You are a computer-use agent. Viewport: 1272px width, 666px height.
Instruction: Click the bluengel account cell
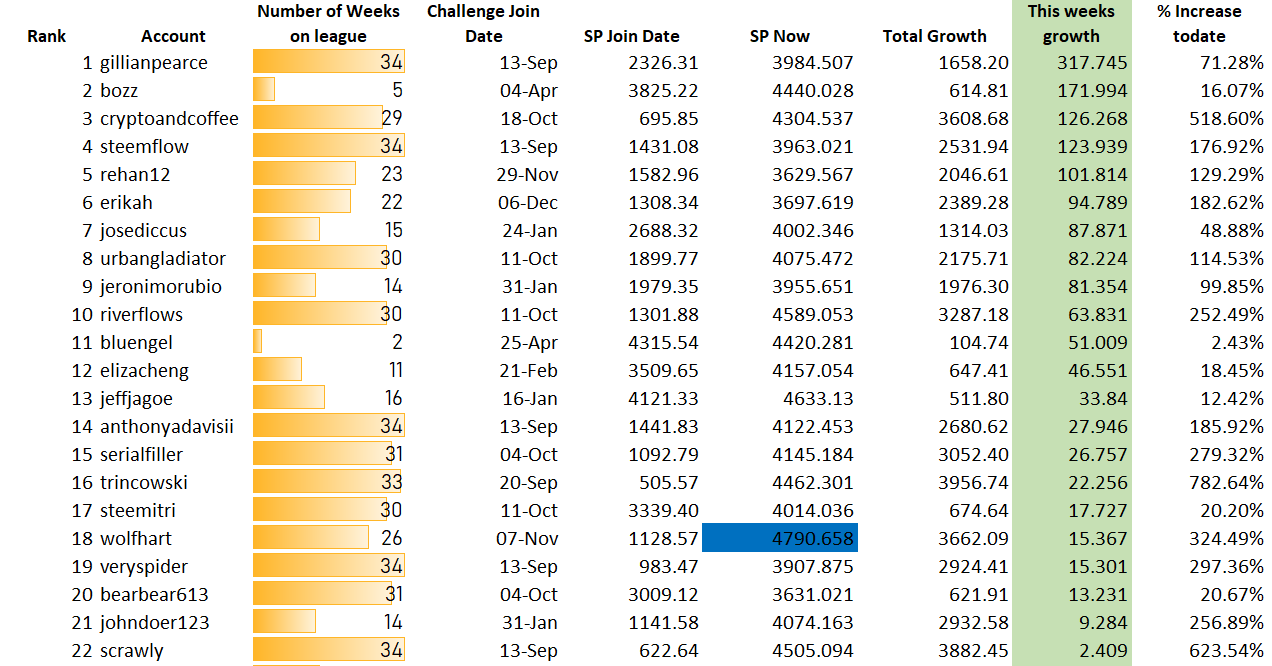click(136, 342)
